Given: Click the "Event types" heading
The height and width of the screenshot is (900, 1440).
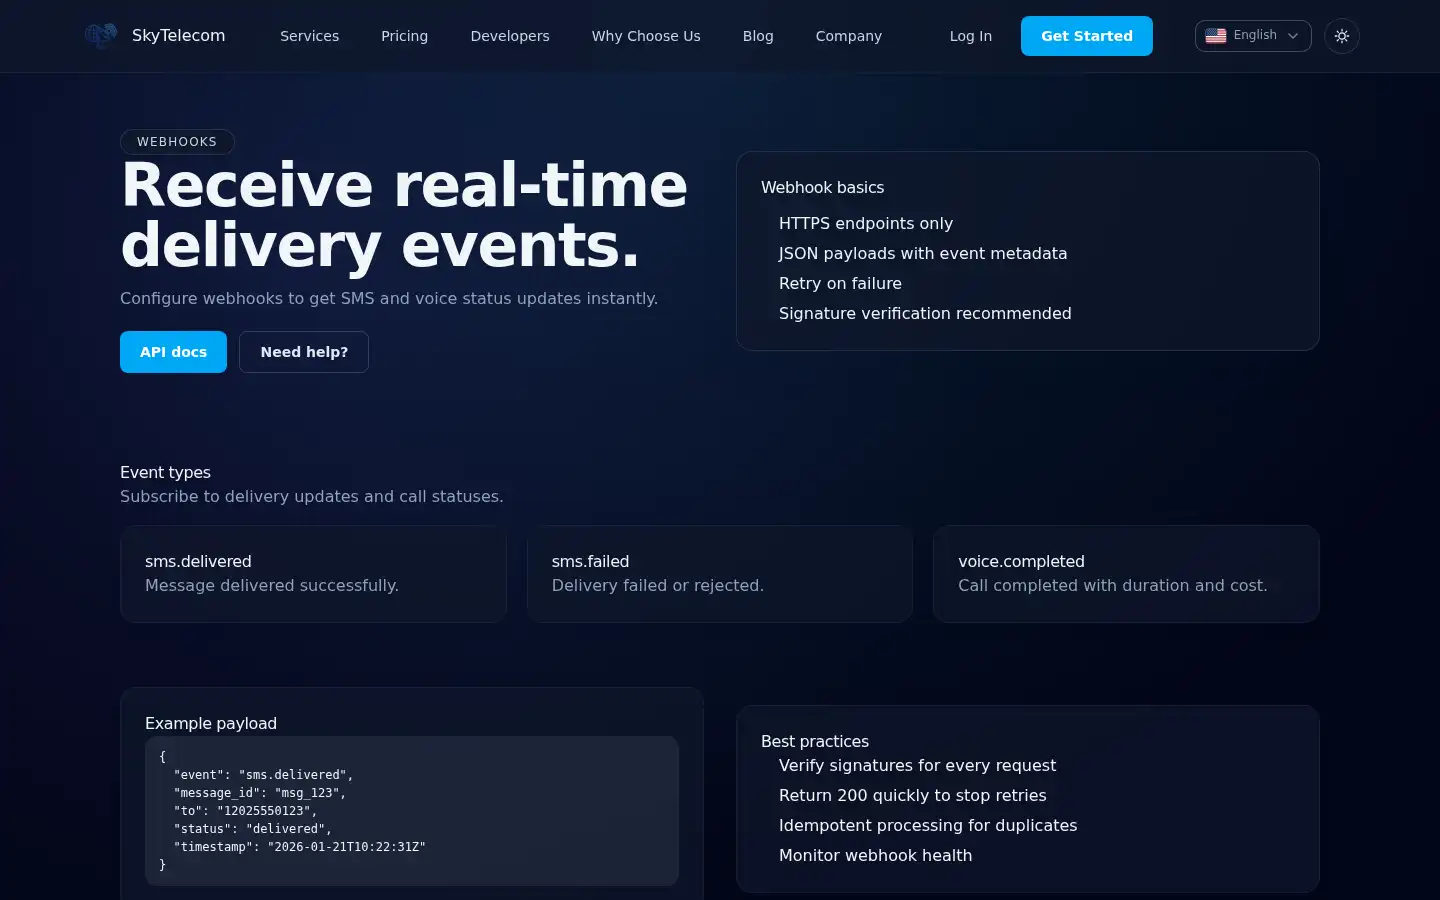Looking at the screenshot, I should [x=165, y=473].
